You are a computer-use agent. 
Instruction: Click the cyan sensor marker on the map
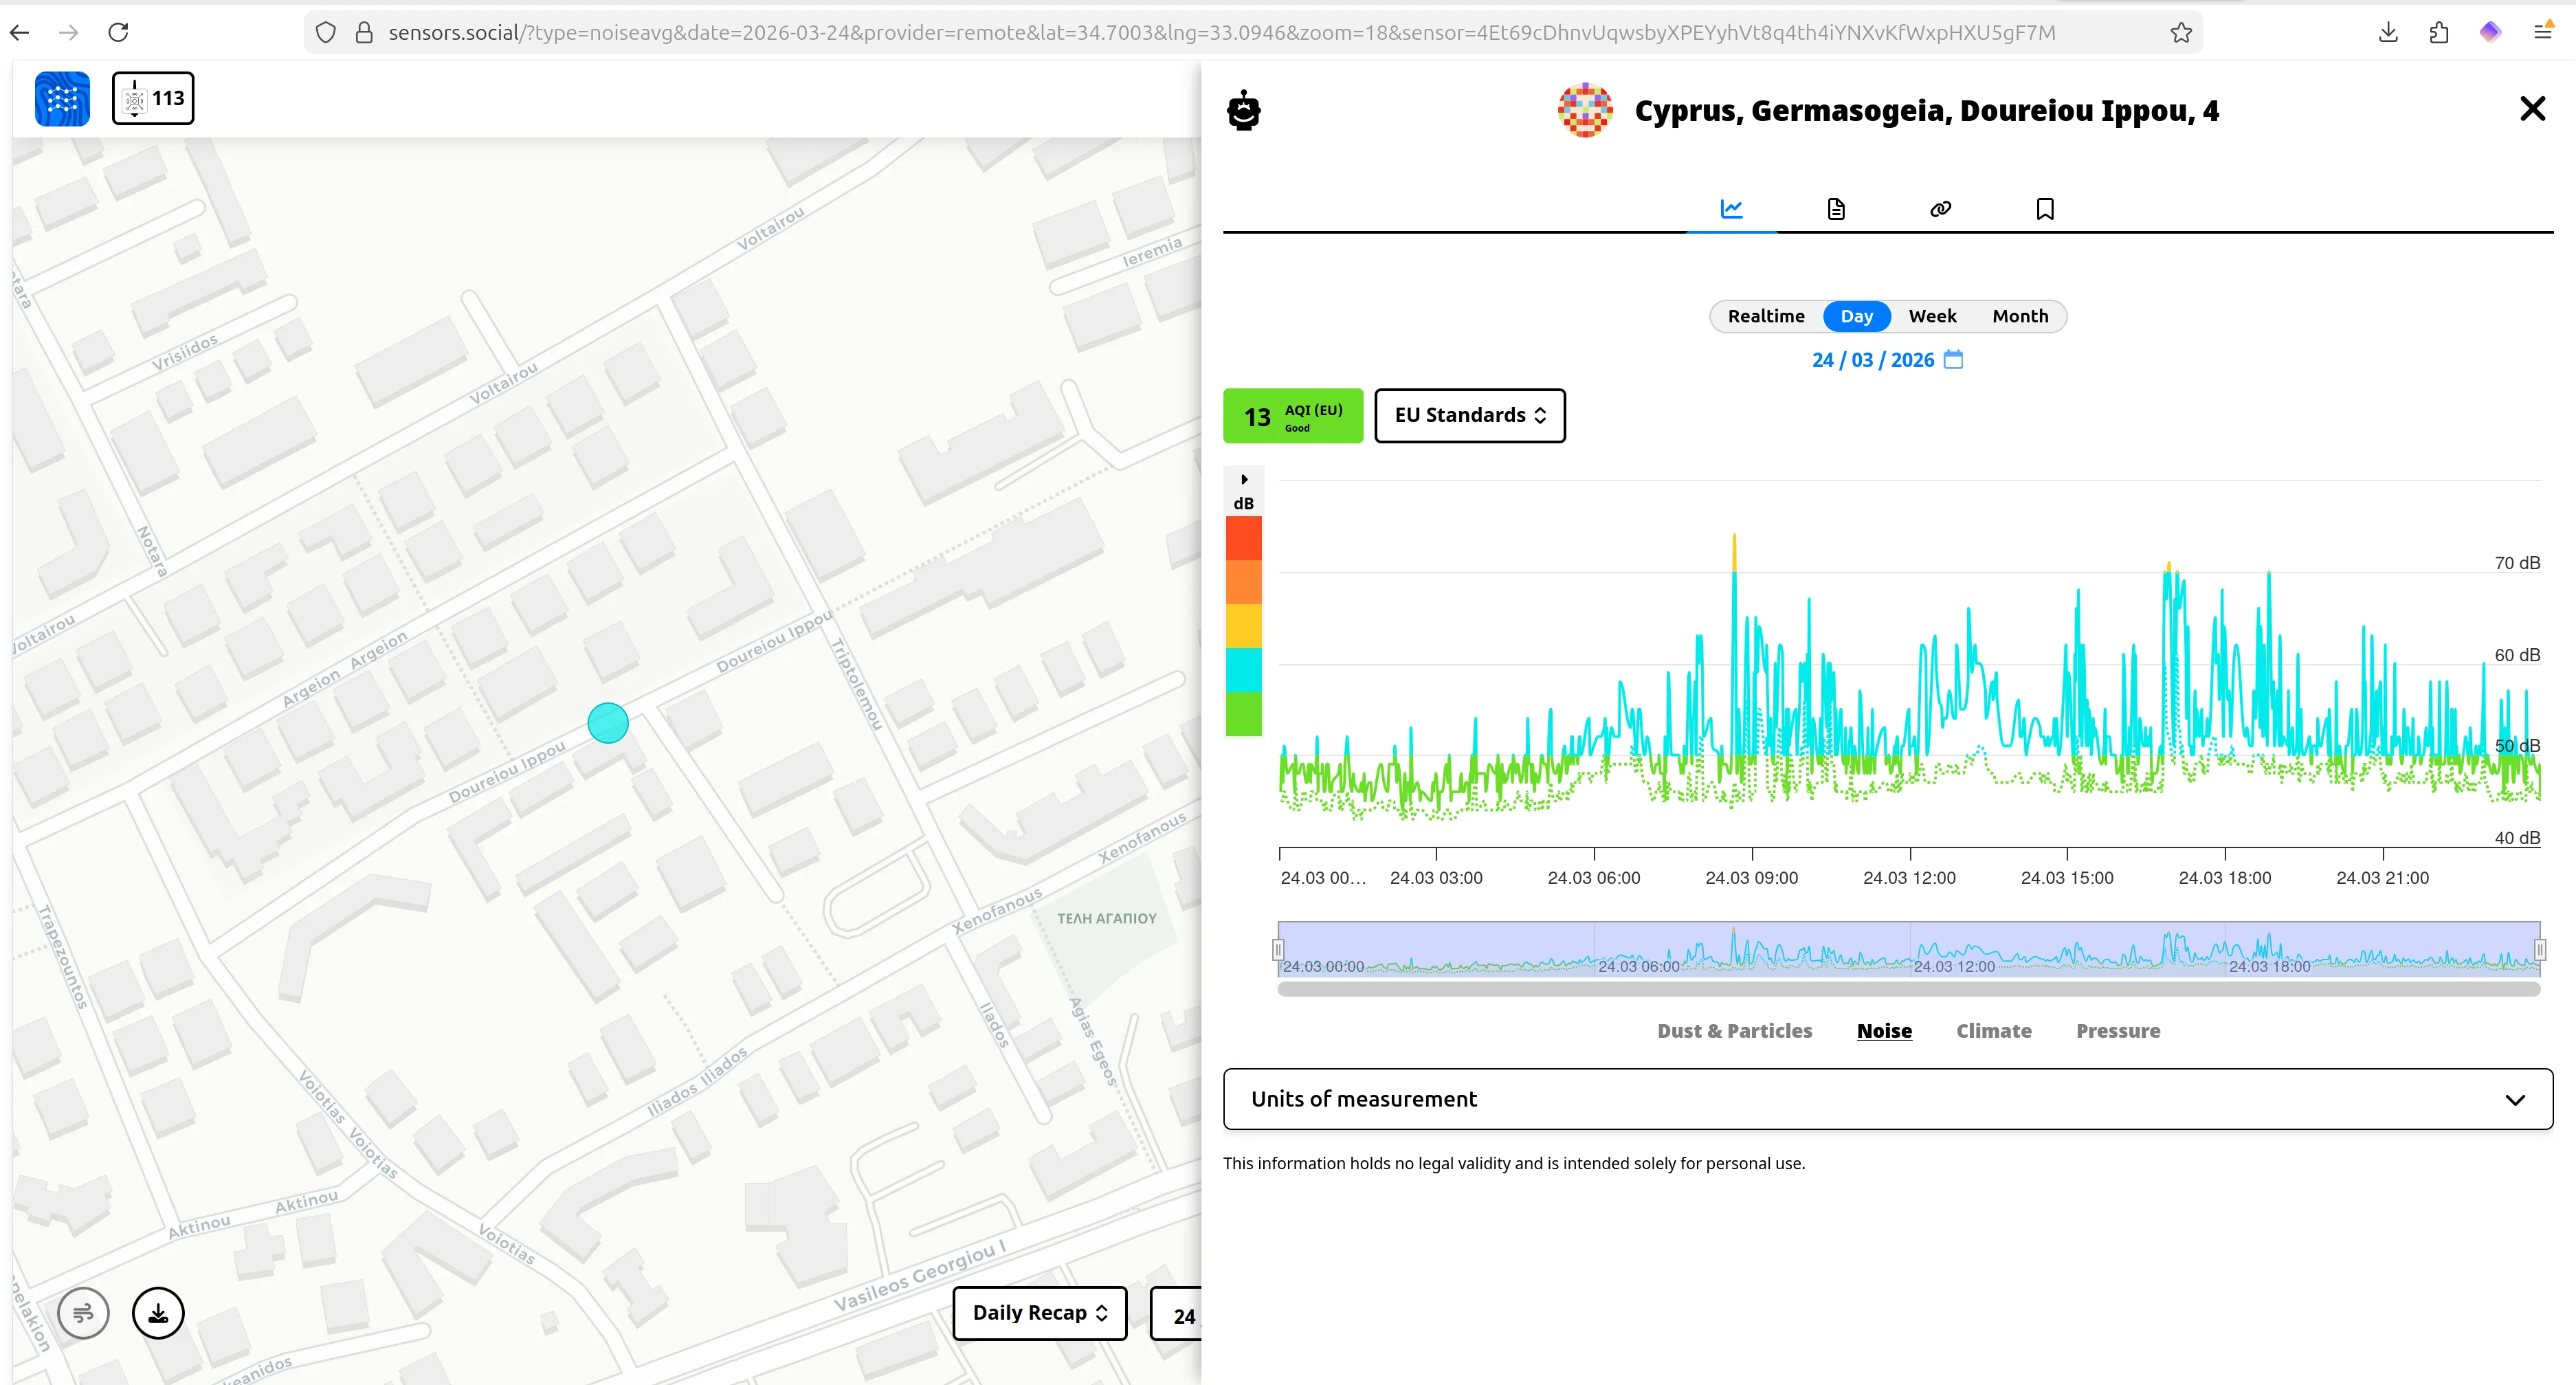(608, 722)
